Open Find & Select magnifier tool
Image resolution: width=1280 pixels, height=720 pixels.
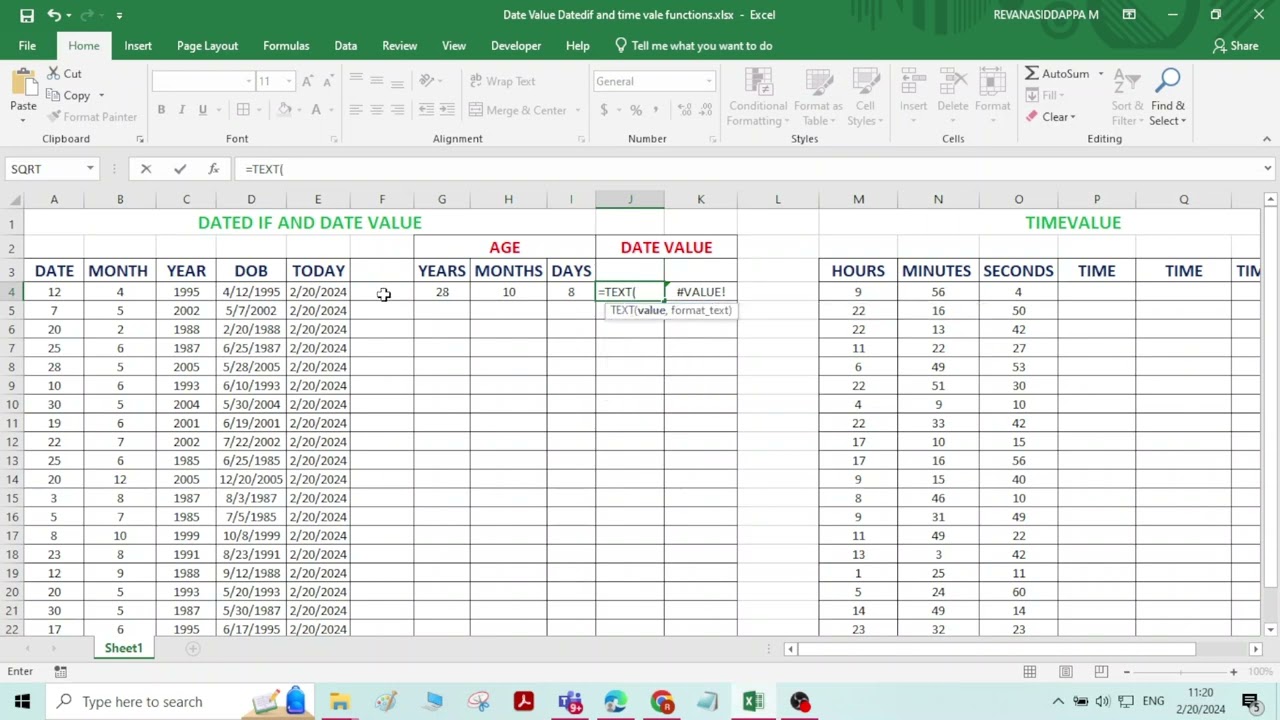pos(1168,99)
